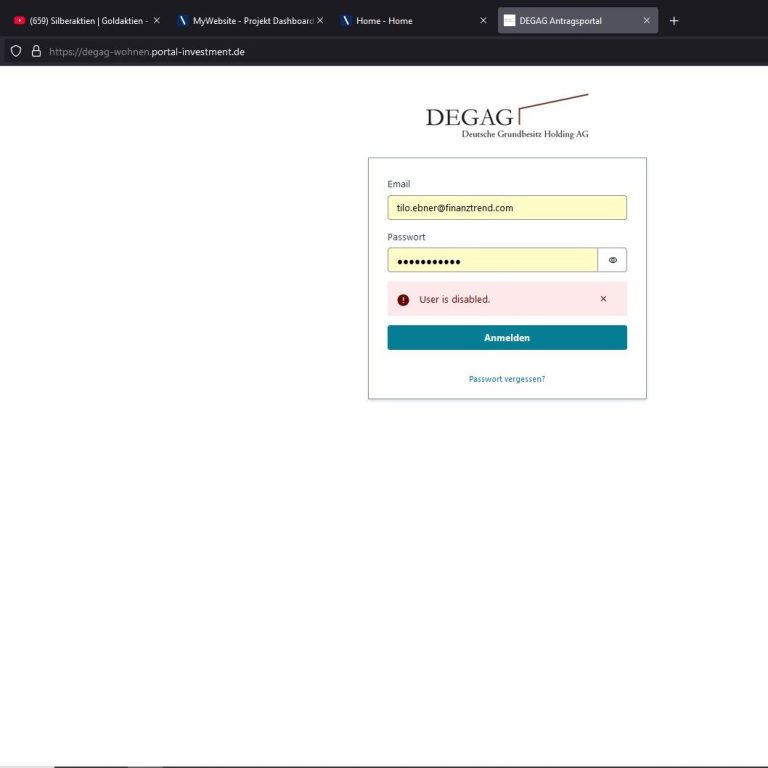The image size is (768, 768).
Task: Click 'Deutsche Grundbesitz Holding AG' text
Action: 525,134
